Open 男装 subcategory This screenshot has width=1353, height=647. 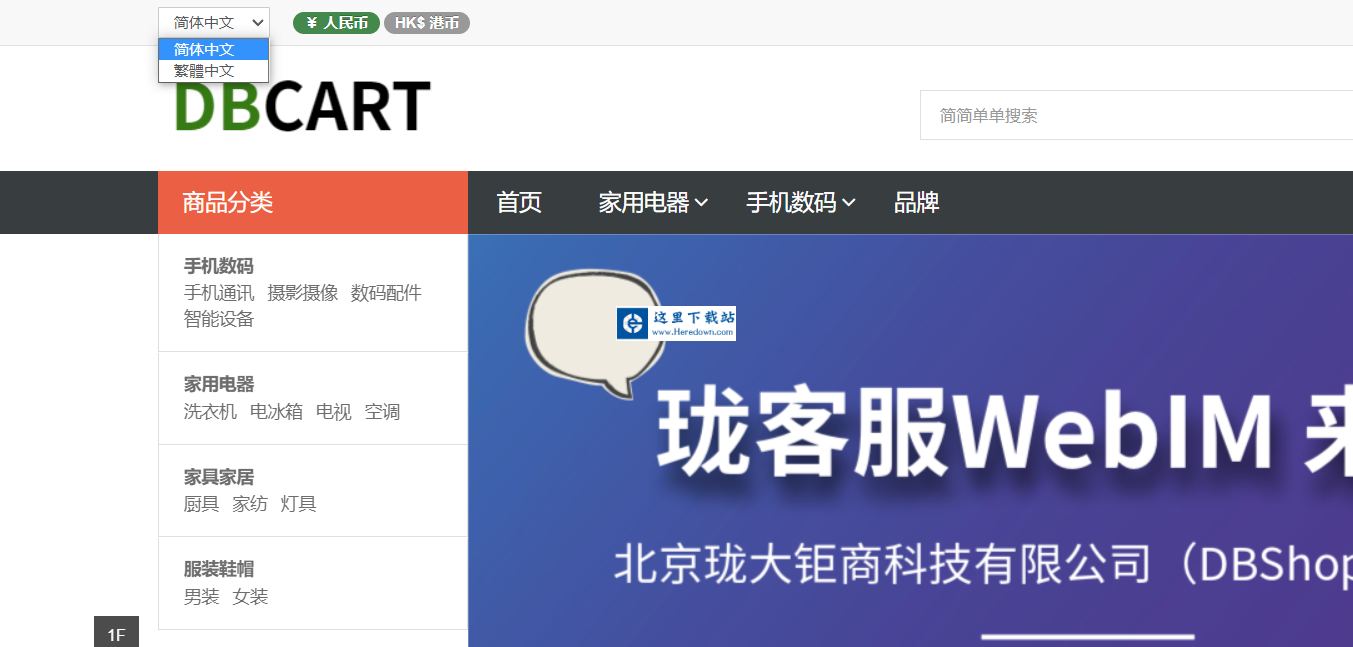pos(201,597)
